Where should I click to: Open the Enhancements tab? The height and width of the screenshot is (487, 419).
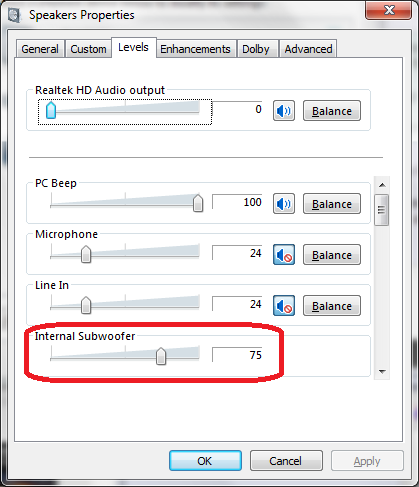(195, 49)
